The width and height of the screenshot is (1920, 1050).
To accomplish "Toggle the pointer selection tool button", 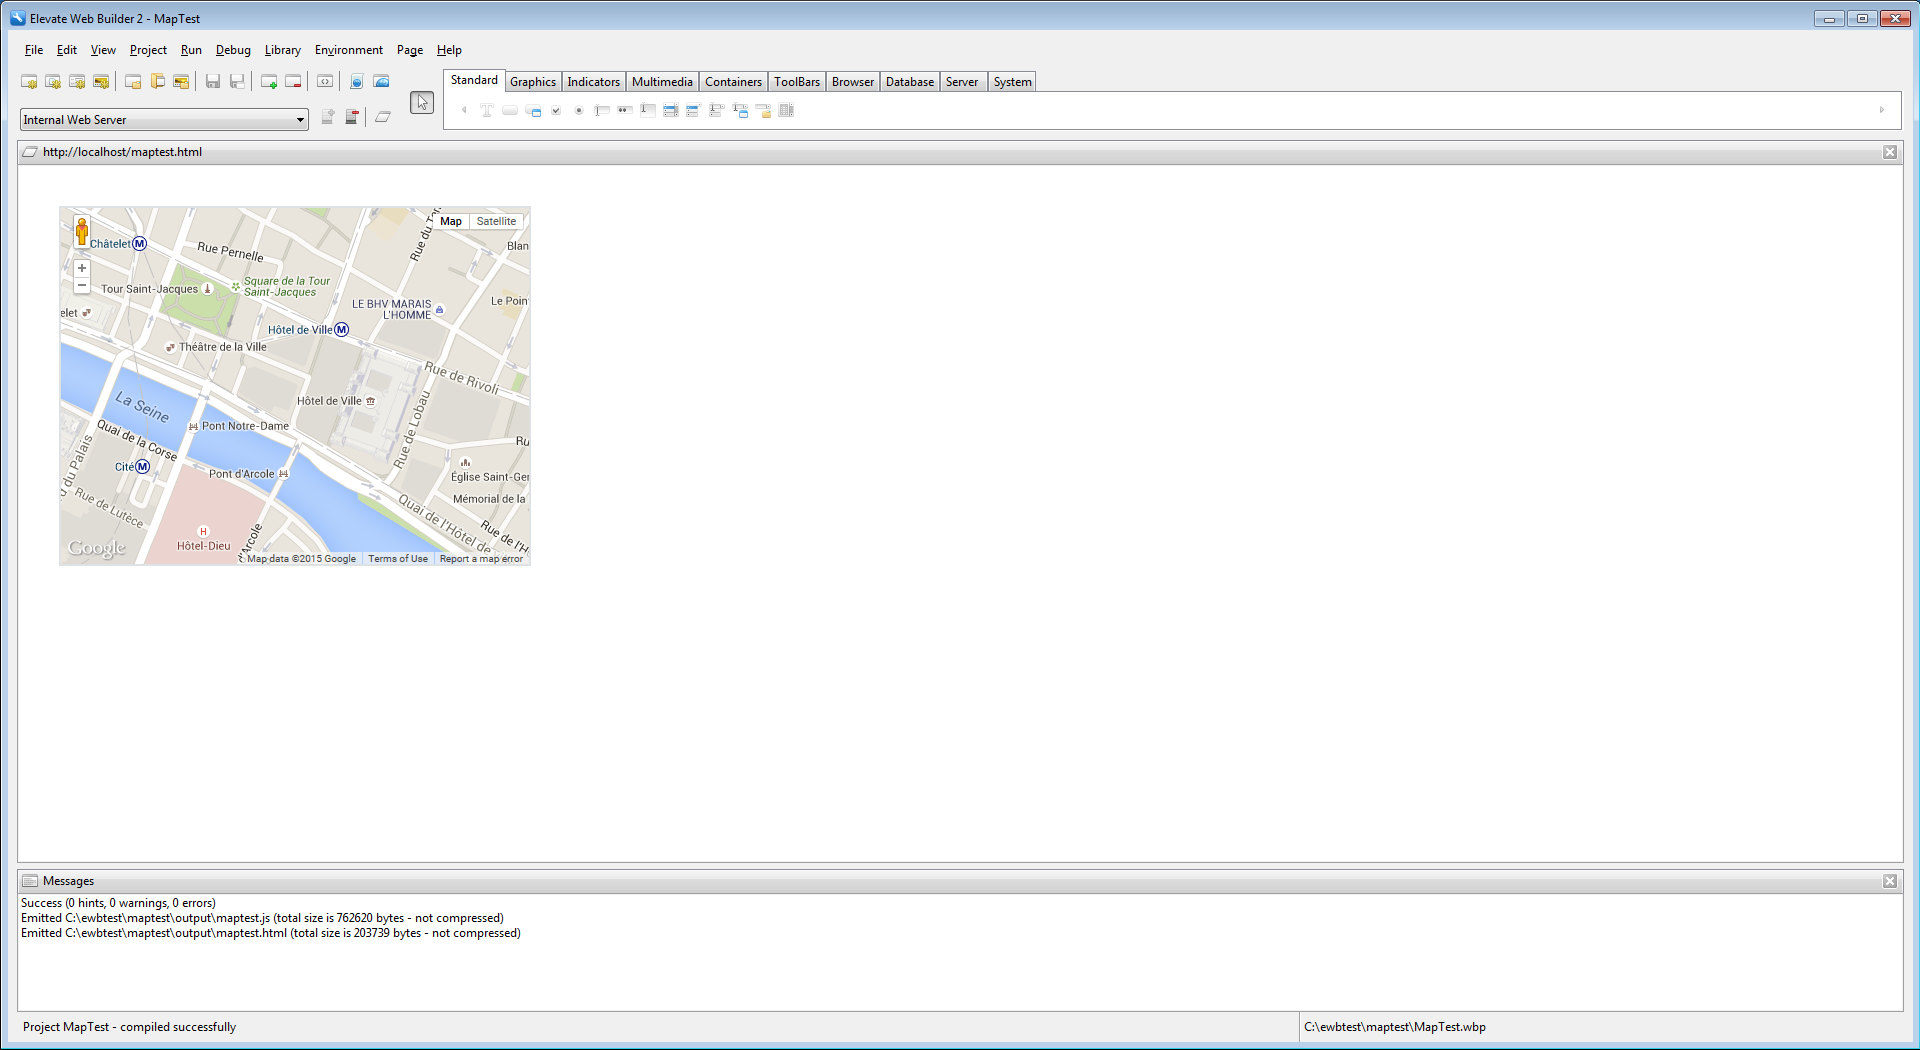I will pos(422,103).
